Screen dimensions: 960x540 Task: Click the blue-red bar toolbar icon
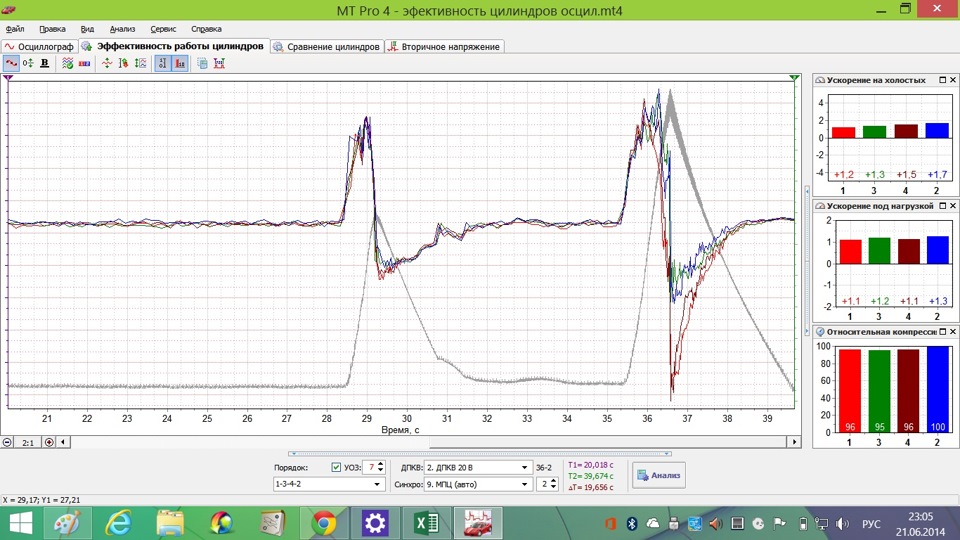point(84,63)
